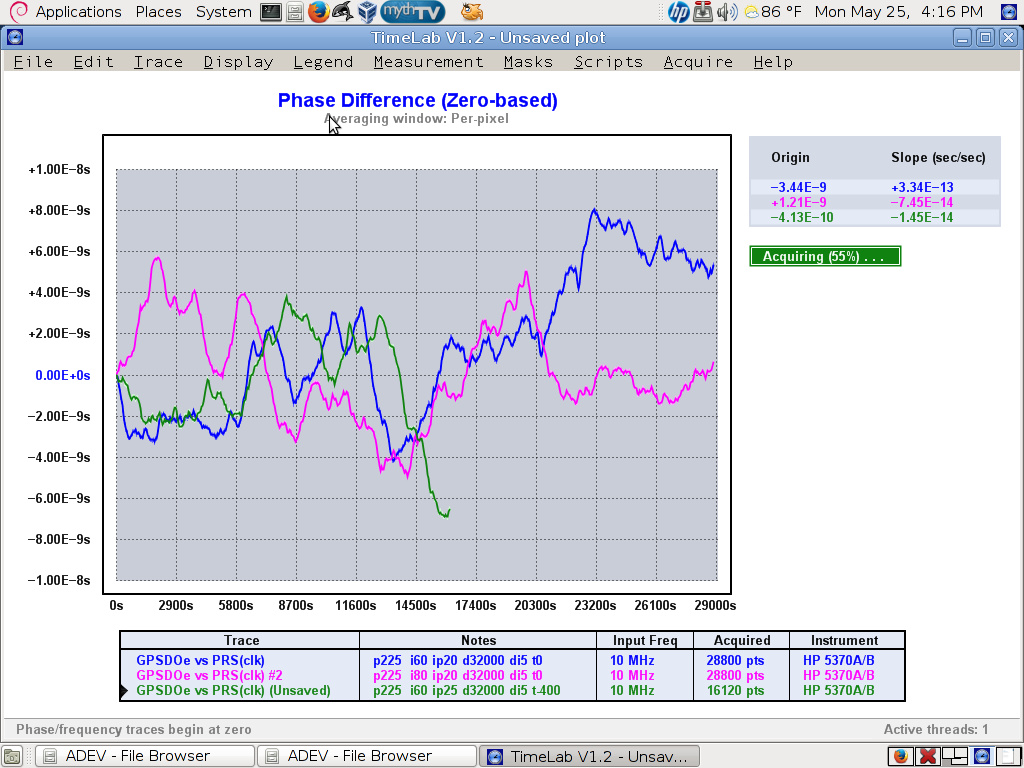This screenshot has height=768, width=1024.
Task: Click the Acquiring 55% progress bar
Action: (825, 257)
